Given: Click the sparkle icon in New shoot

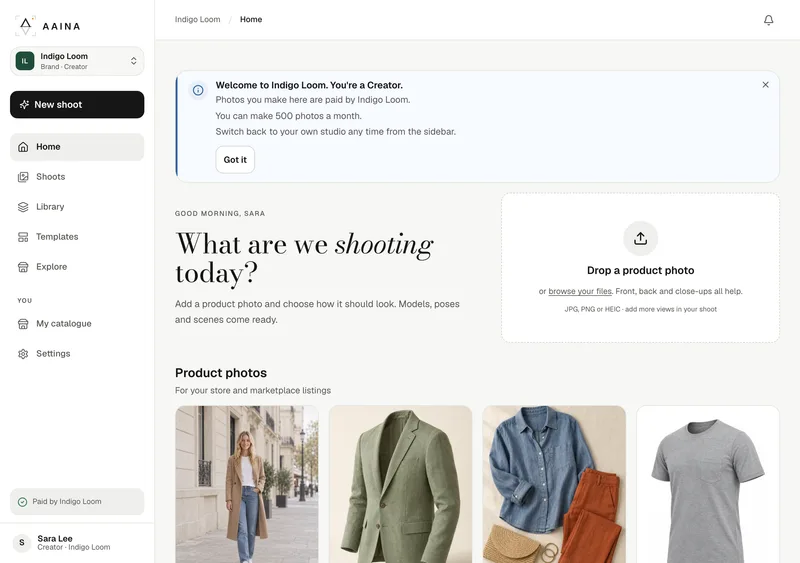Looking at the screenshot, I should coord(24,105).
